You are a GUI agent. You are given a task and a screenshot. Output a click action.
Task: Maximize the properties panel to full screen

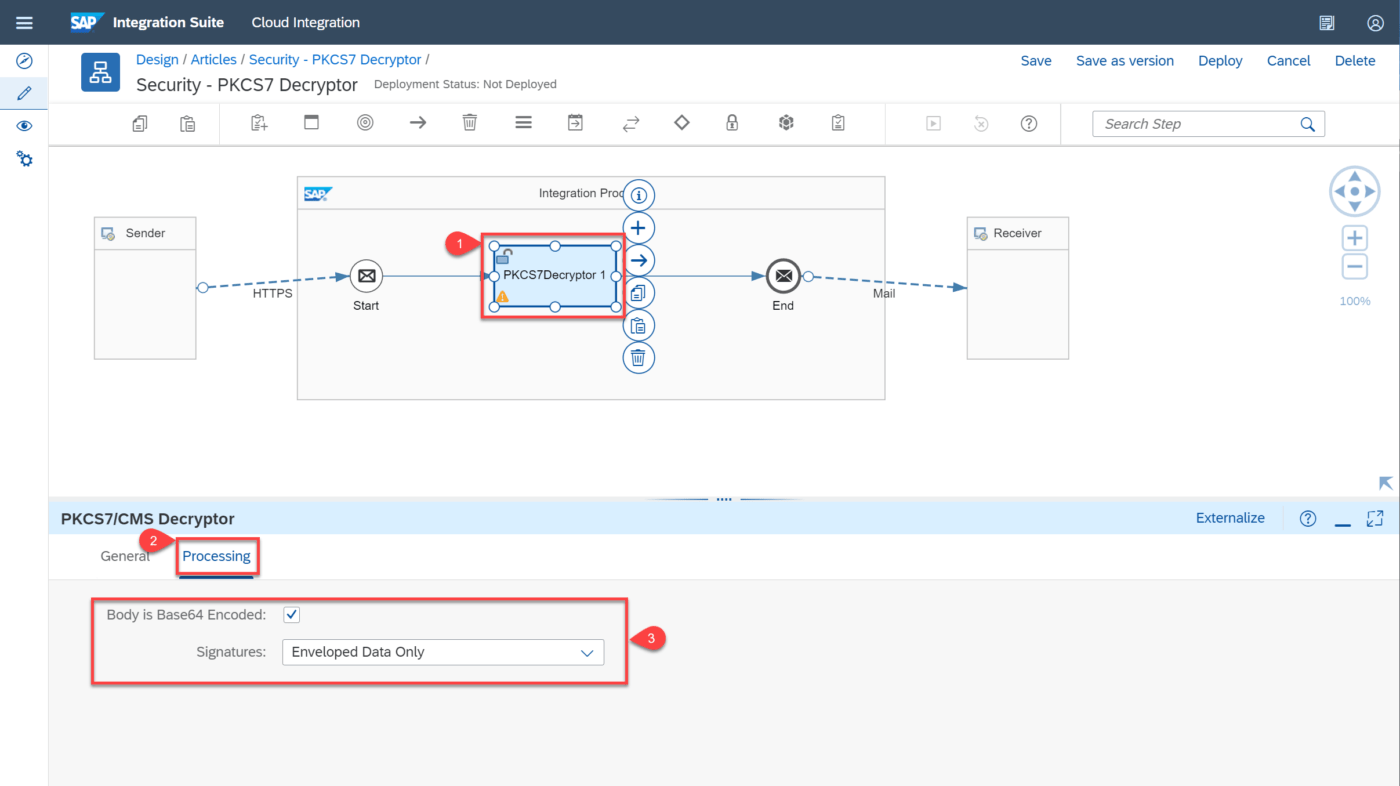point(1375,518)
